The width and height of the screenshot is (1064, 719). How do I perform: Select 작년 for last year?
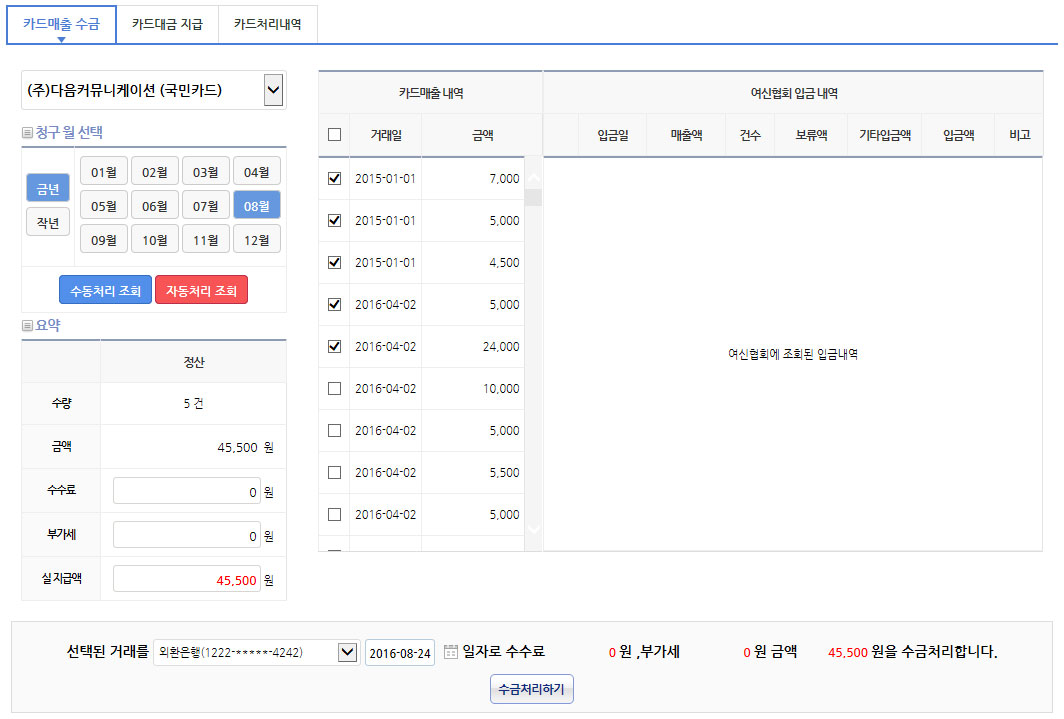[x=48, y=222]
